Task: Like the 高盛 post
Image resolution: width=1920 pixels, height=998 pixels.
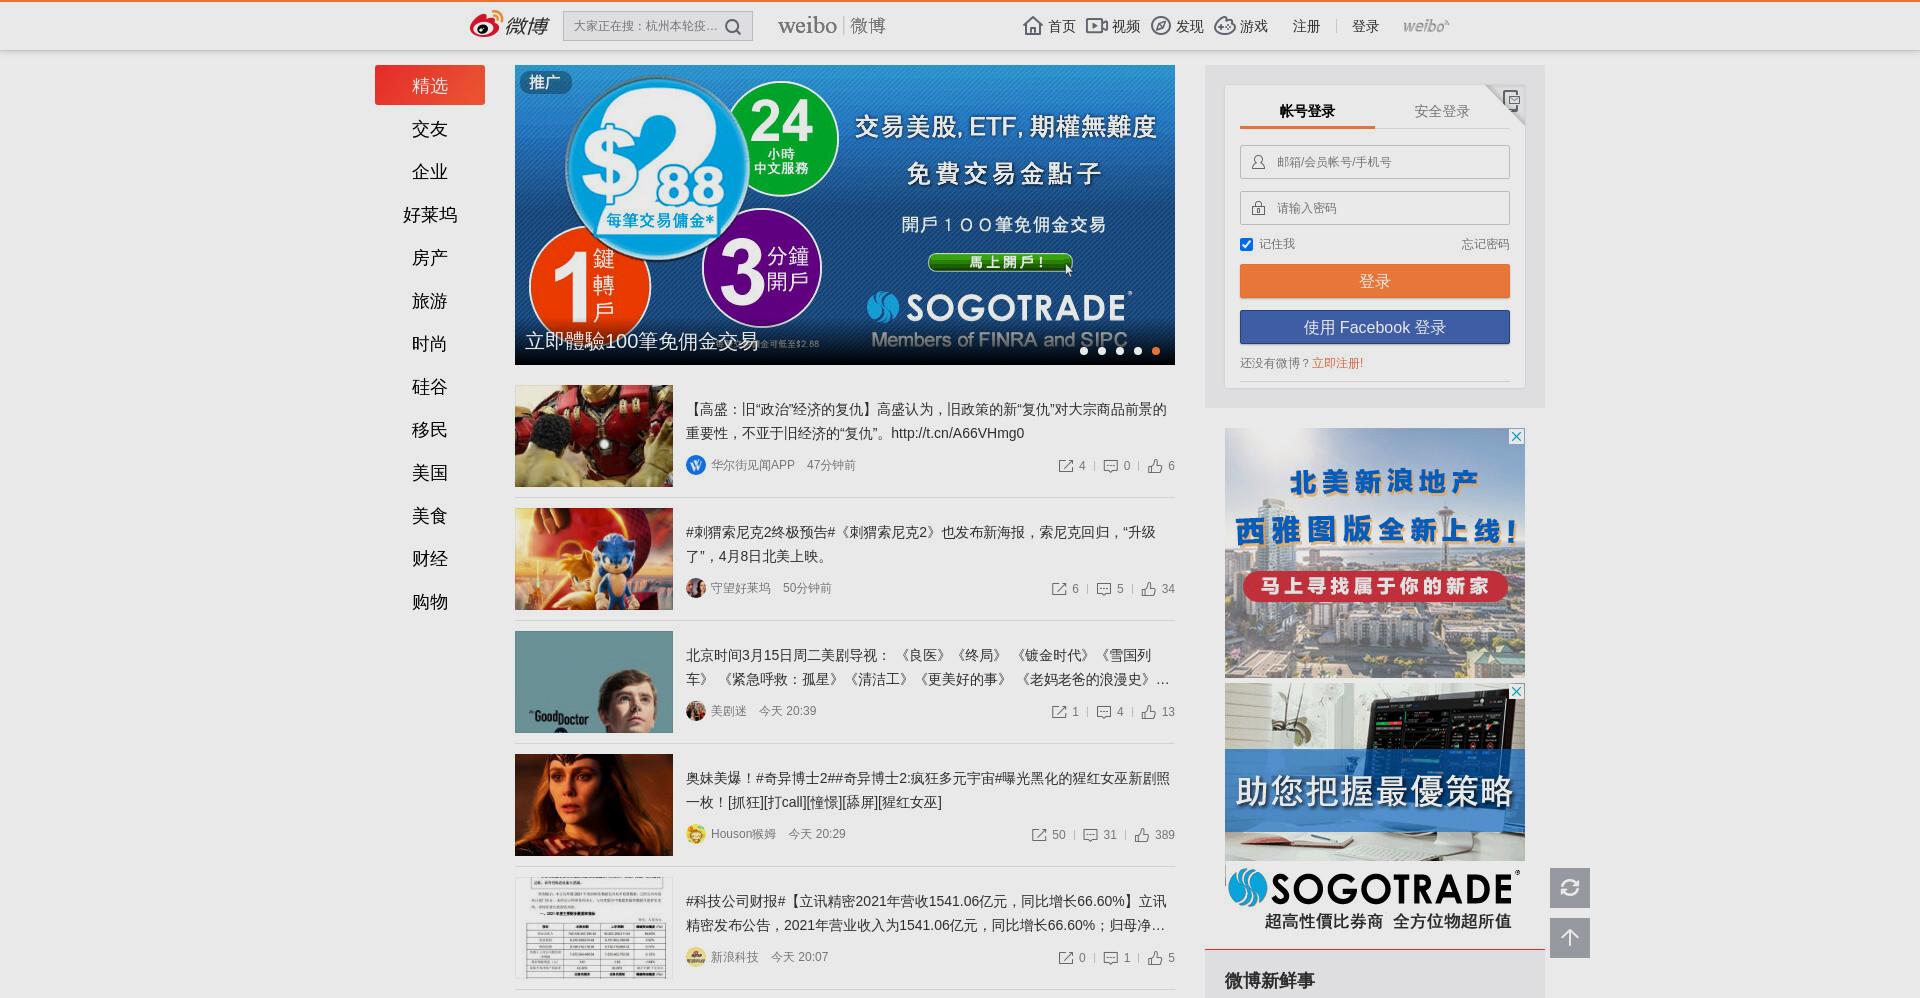Action: coord(1155,466)
